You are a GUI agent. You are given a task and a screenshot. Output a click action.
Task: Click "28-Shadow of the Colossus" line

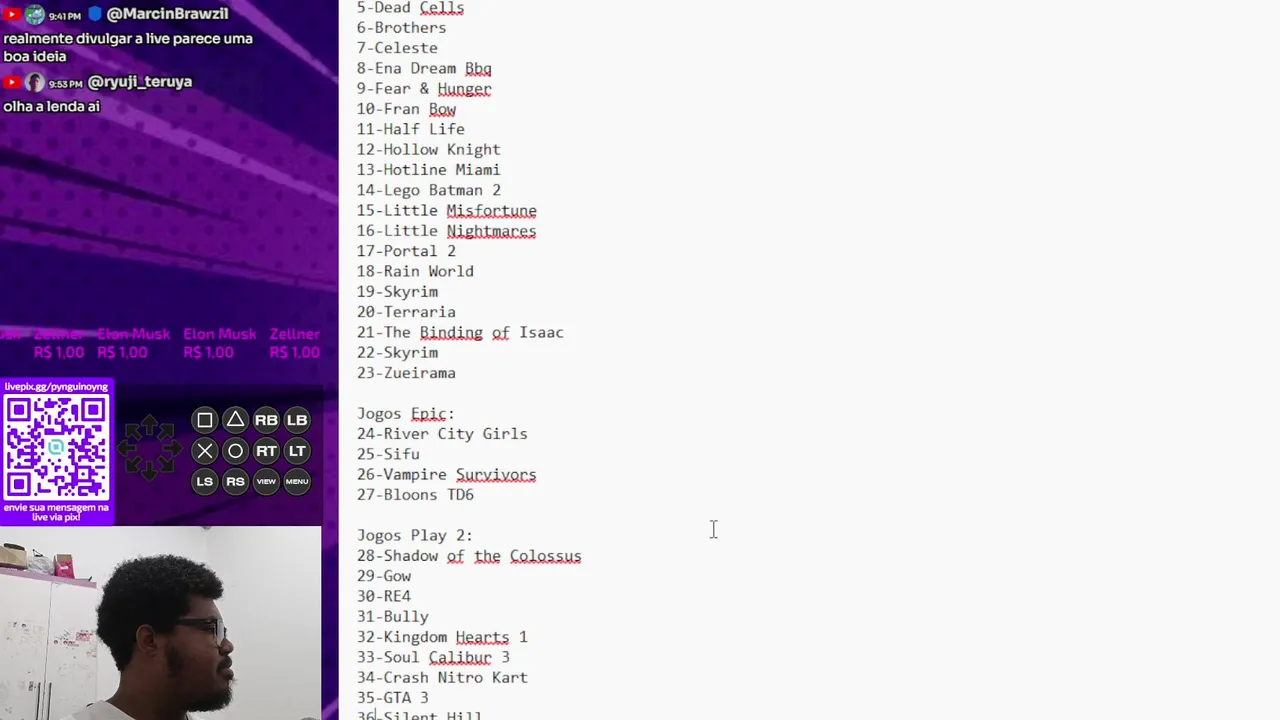point(469,556)
